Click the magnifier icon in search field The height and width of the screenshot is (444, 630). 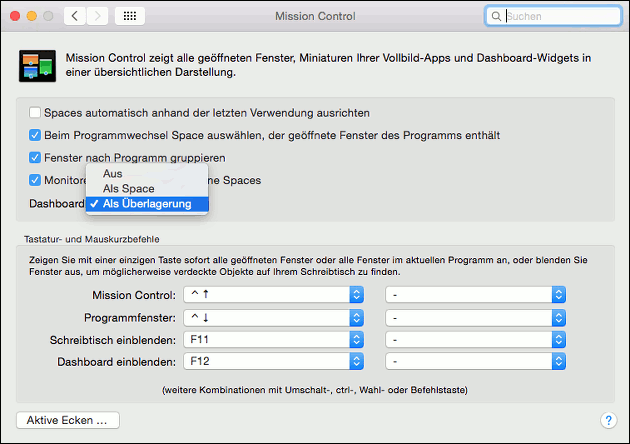[496, 16]
